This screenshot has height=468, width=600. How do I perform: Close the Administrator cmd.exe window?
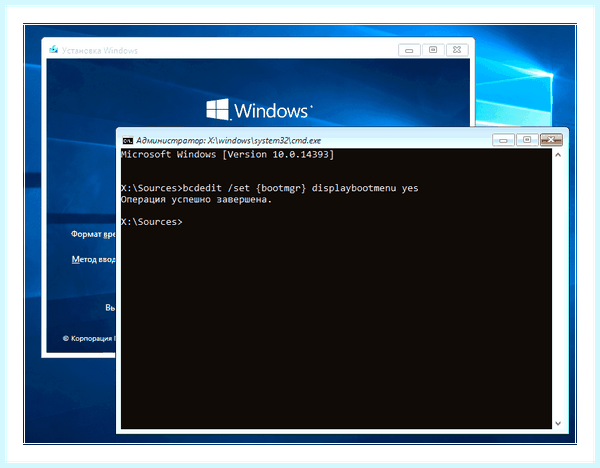pos(551,140)
